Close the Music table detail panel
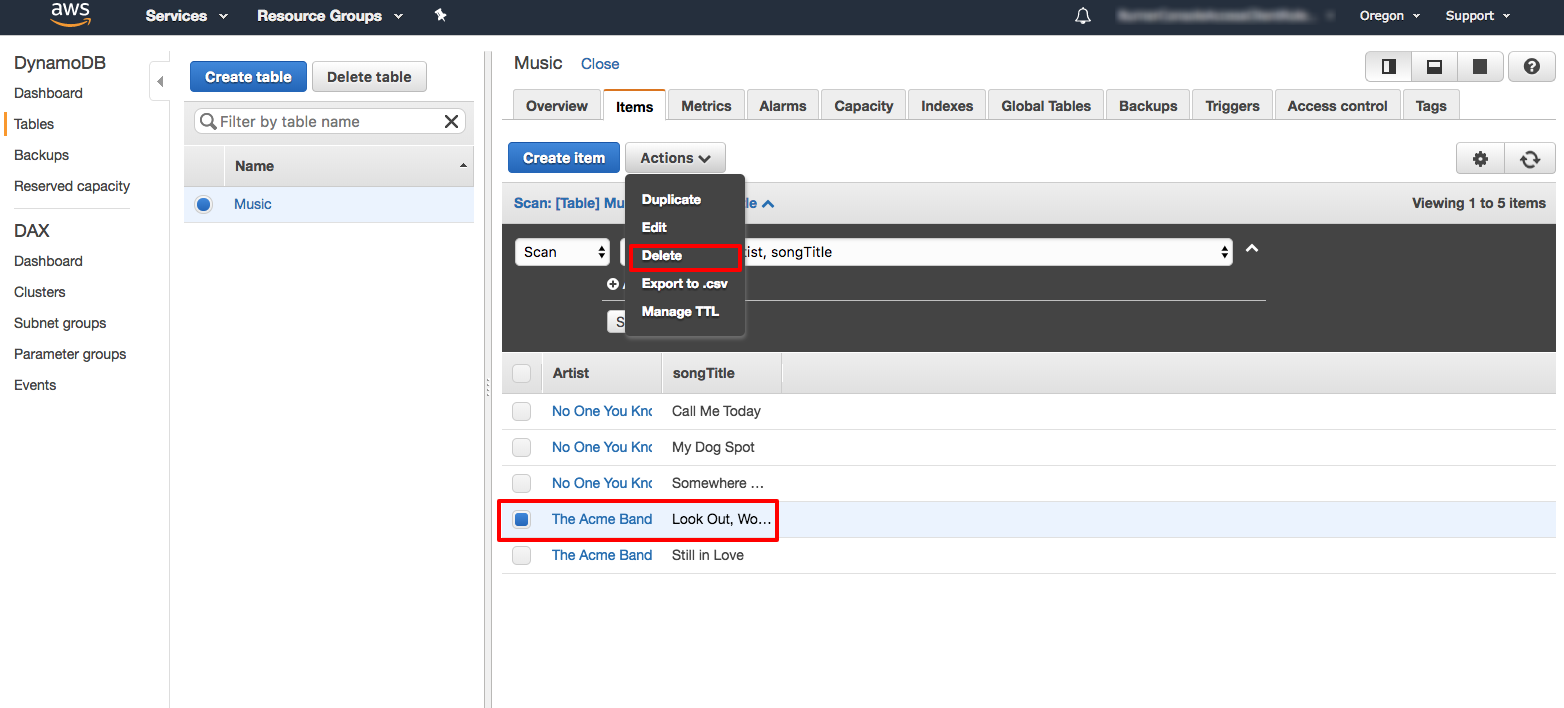 (x=600, y=64)
